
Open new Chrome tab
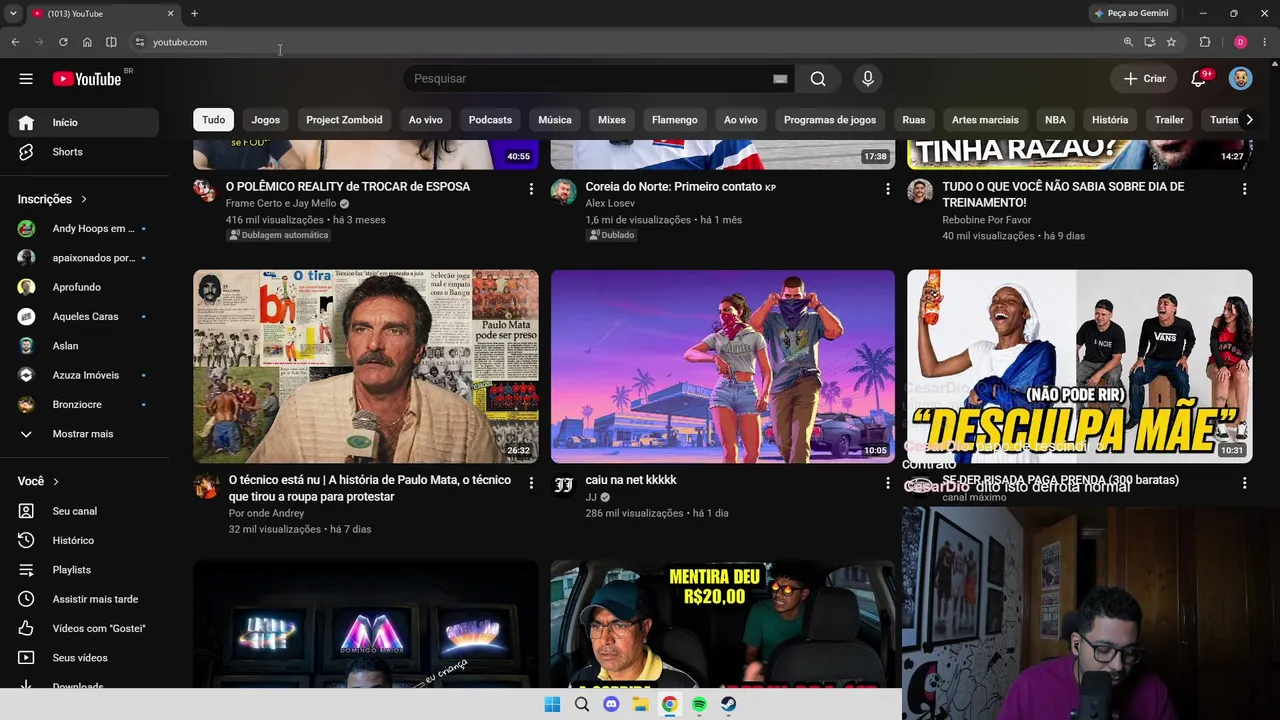pos(194,14)
